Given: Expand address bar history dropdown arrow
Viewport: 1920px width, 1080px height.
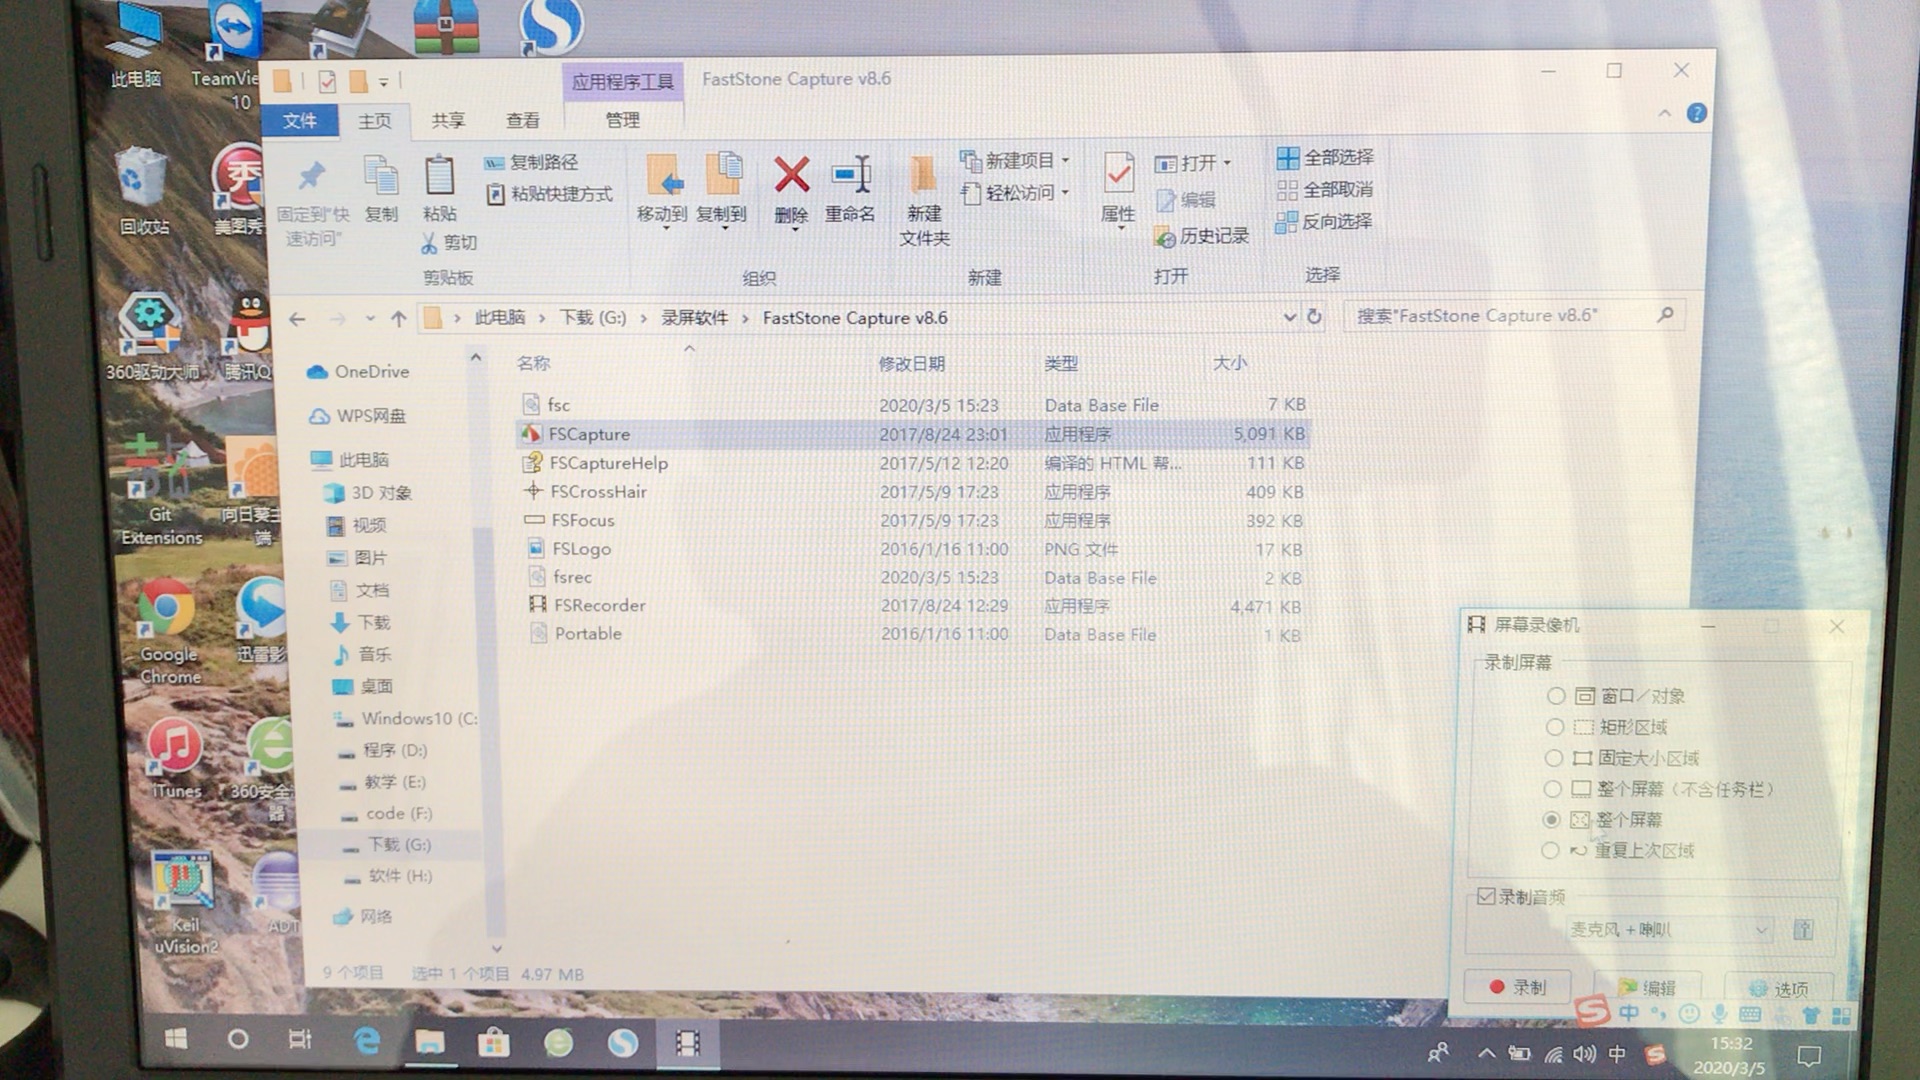Looking at the screenshot, I should [1289, 317].
